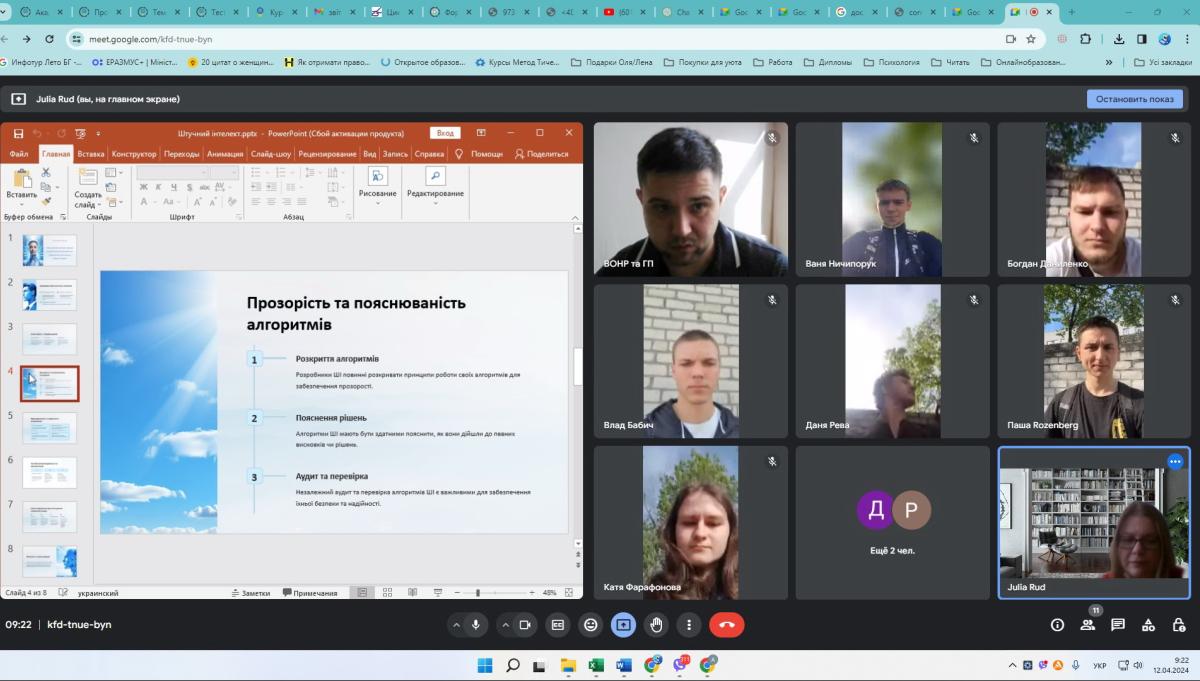Open the emoji reactions panel

click(591, 625)
